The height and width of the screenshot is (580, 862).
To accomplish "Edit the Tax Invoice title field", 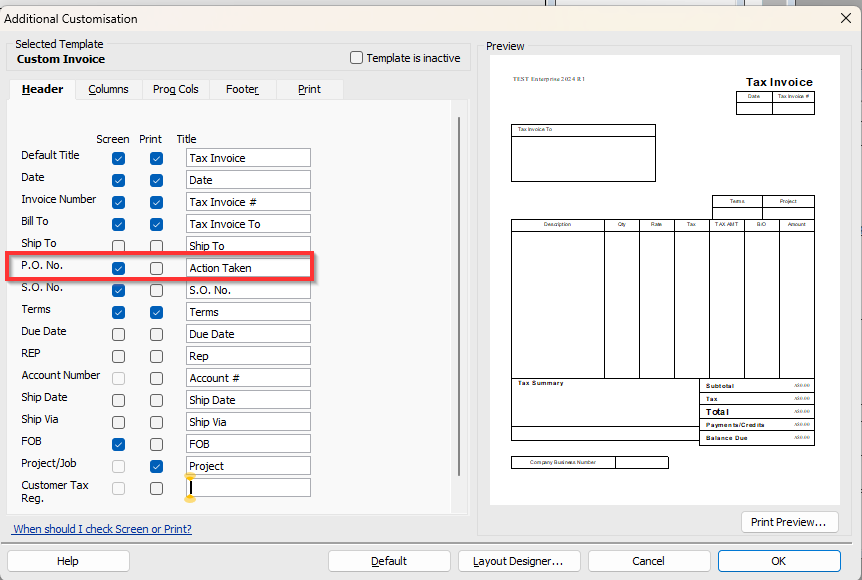I will [x=248, y=158].
